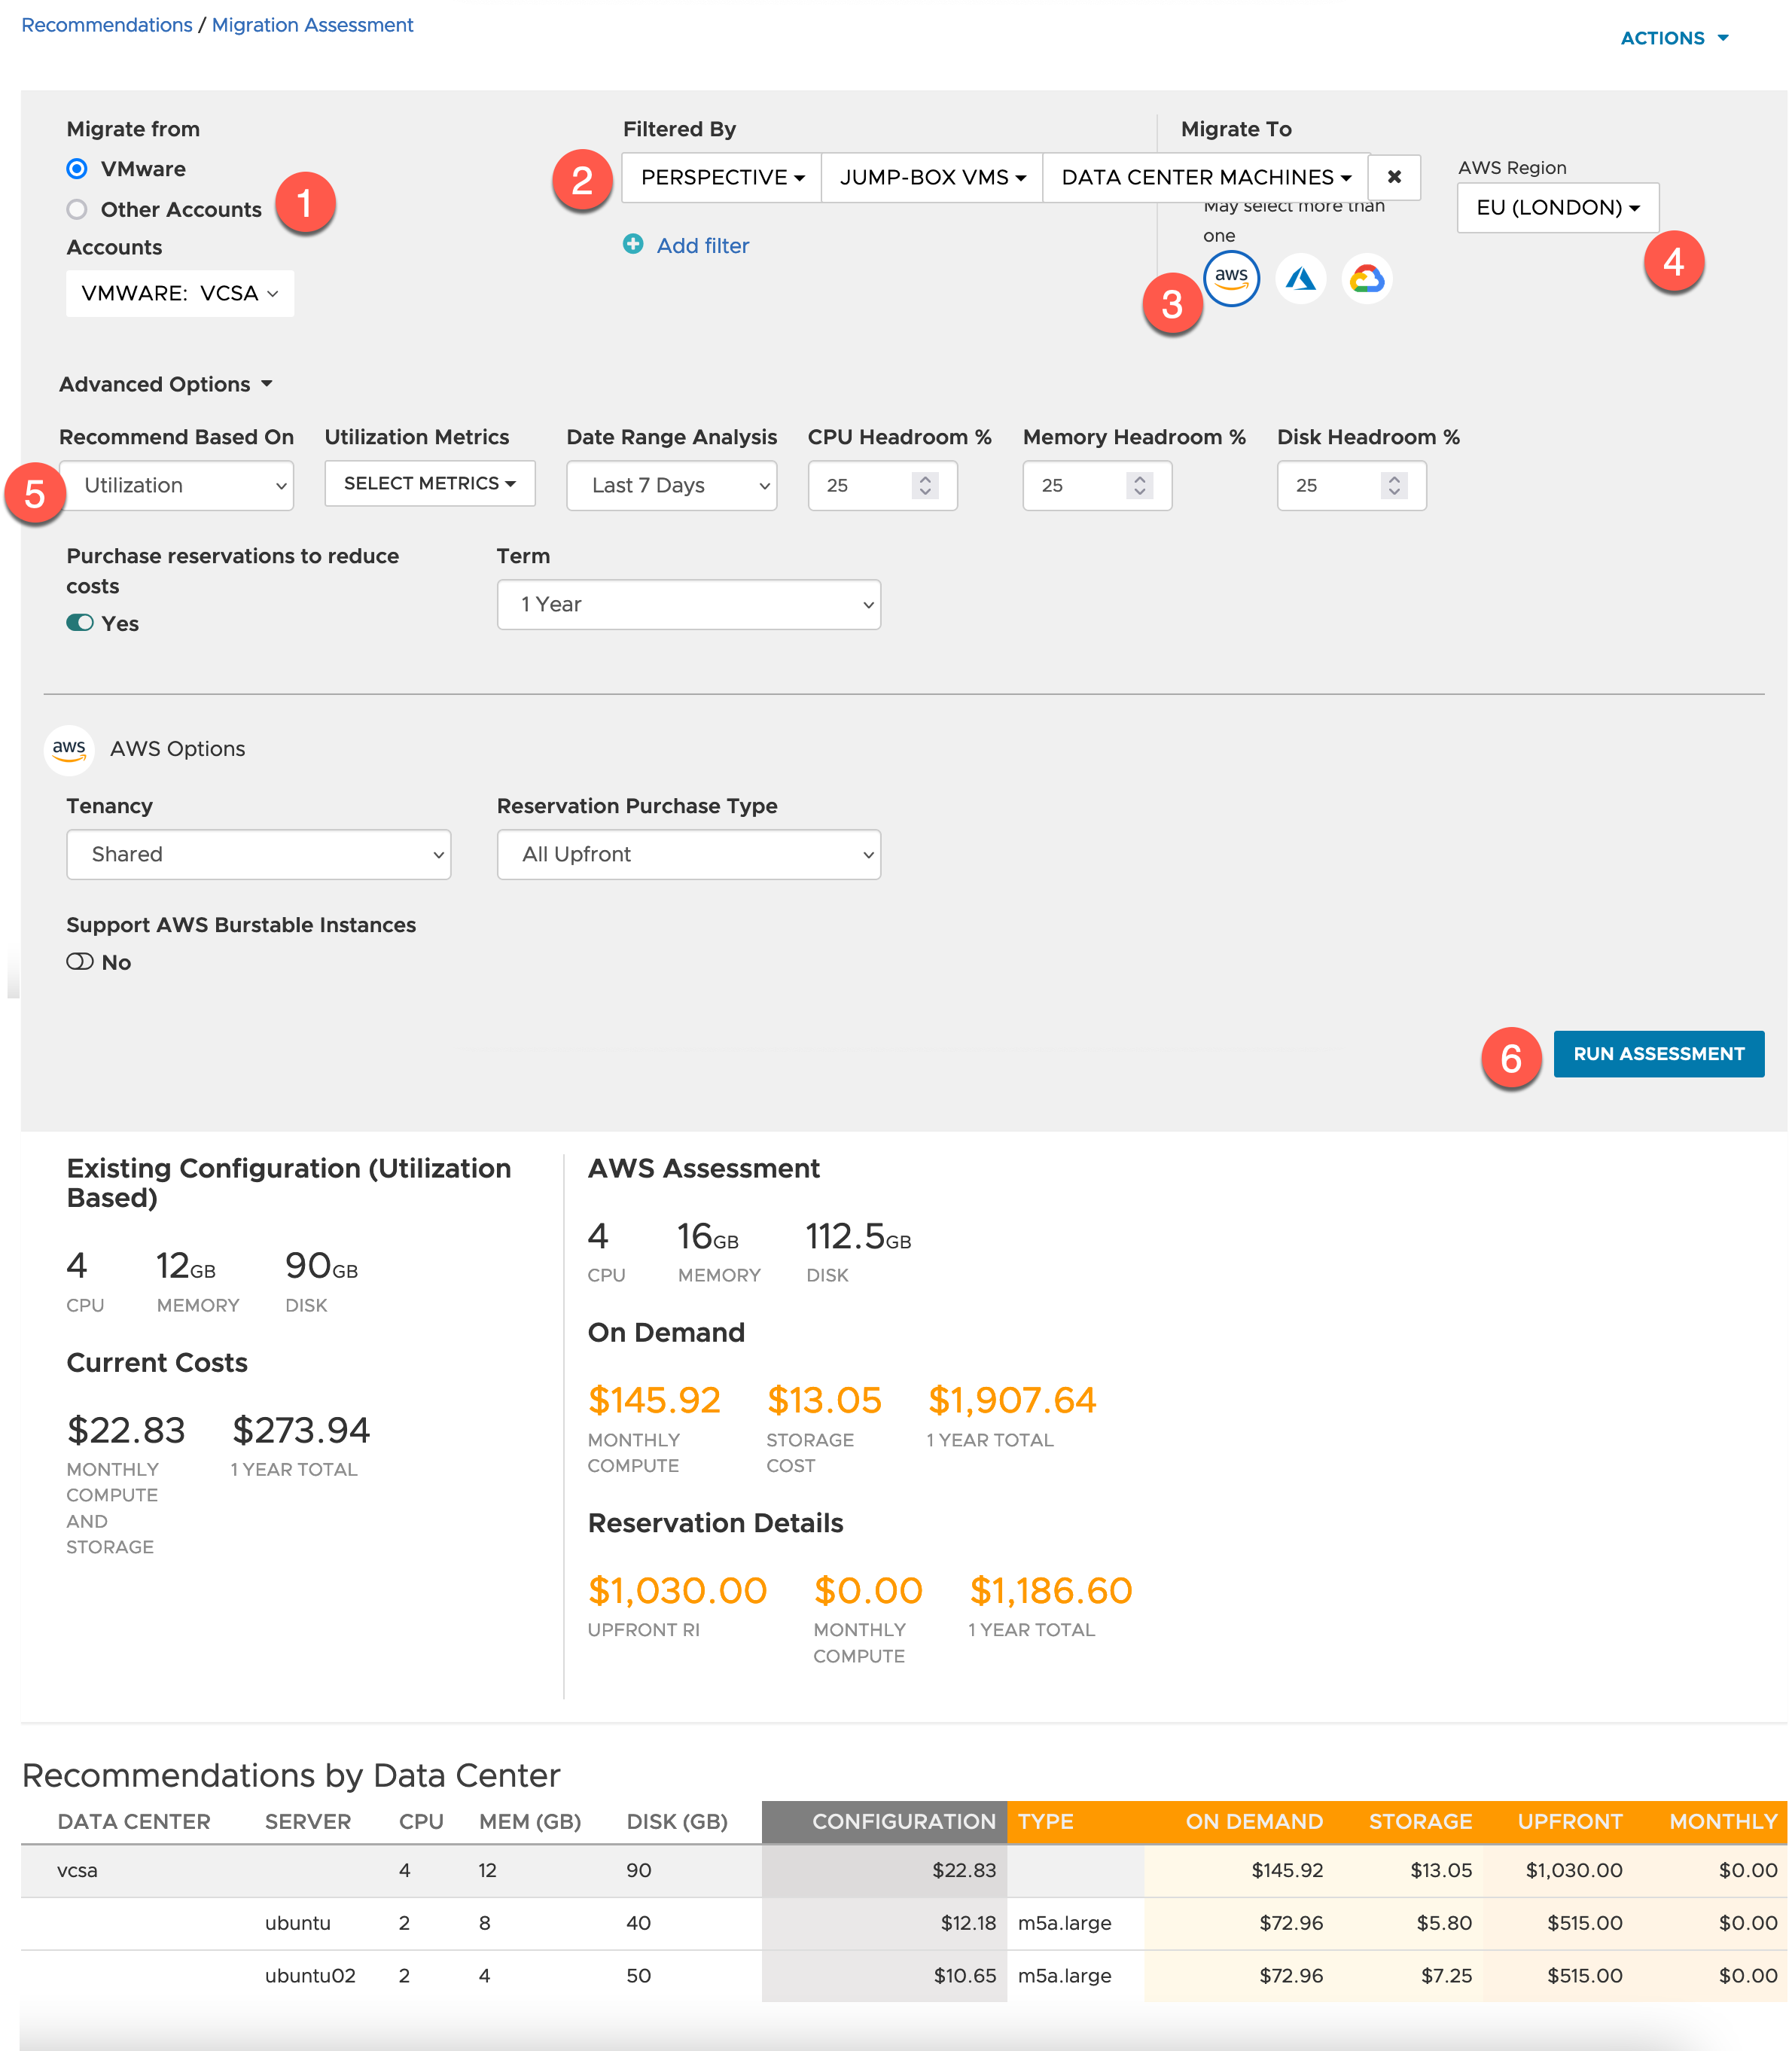The image size is (1792, 2051).
Task: Click the plus icon beside Add filter
Action: click(x=633, y=244)
